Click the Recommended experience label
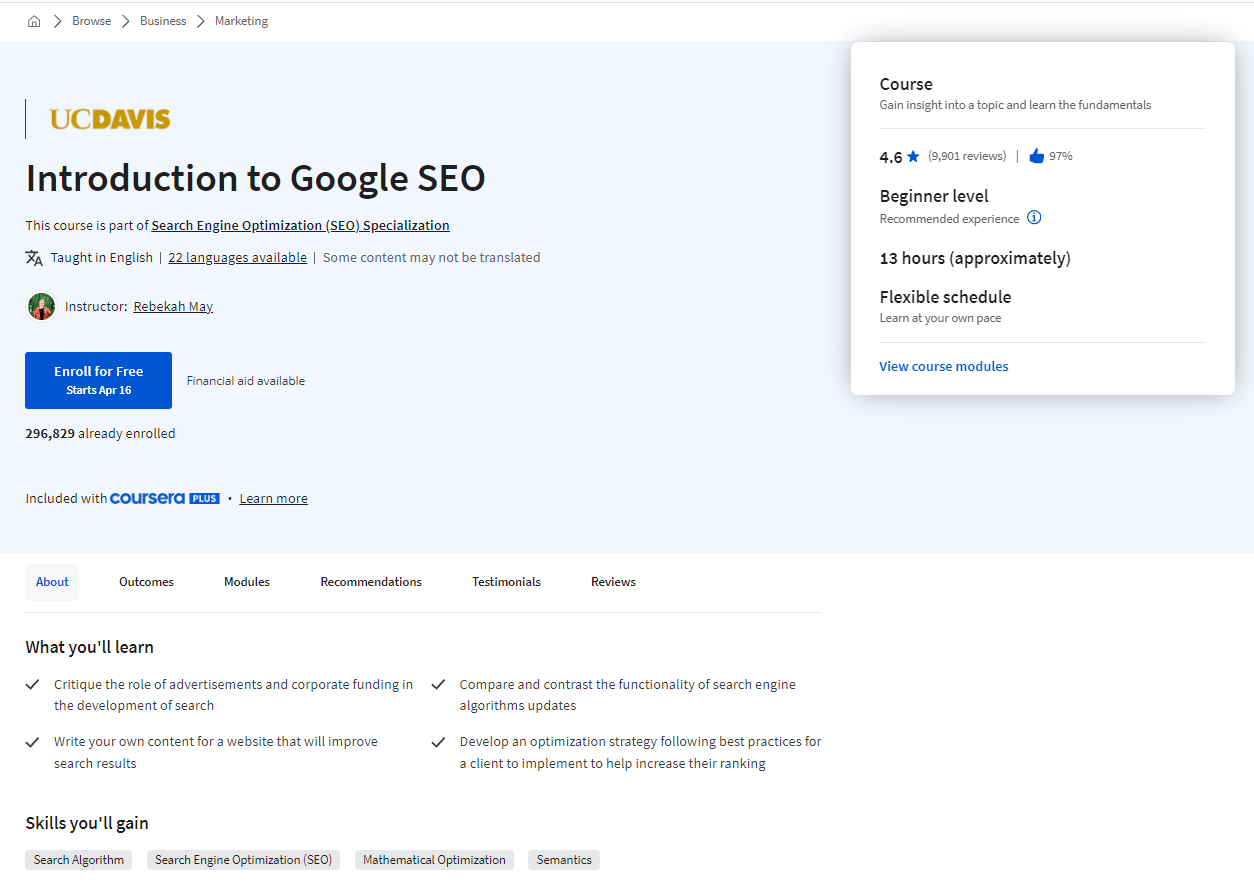 [950, 219]
